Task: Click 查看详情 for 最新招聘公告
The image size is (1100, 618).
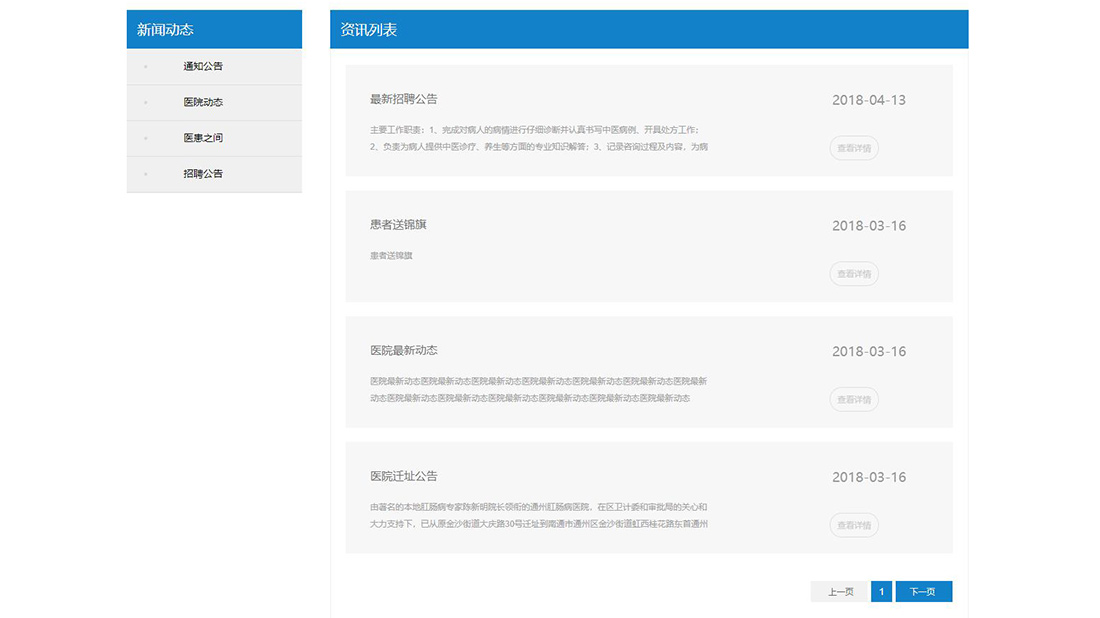Action: (x=853, y=148)
